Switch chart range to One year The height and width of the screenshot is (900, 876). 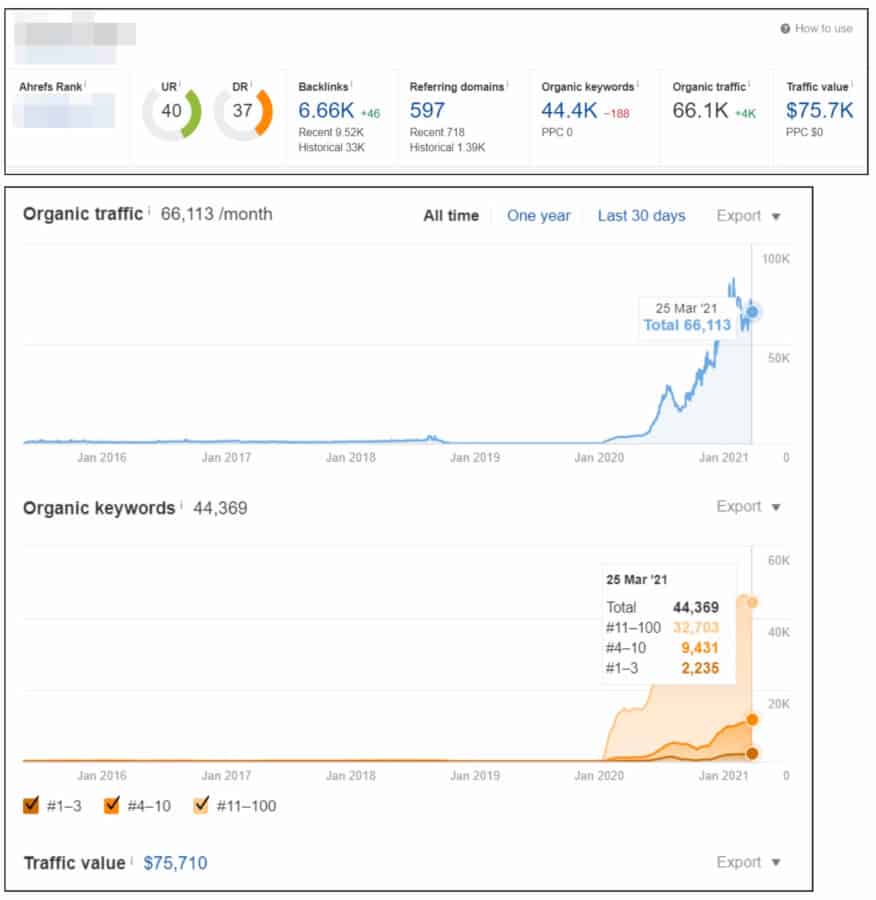[x=538, y=216]
